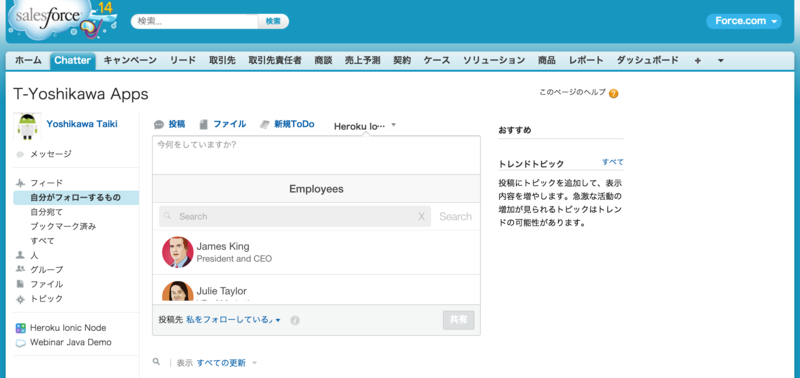800x378 pixels.
Task: Click the File document icon in publisher
Action: [x=204, y=124]
